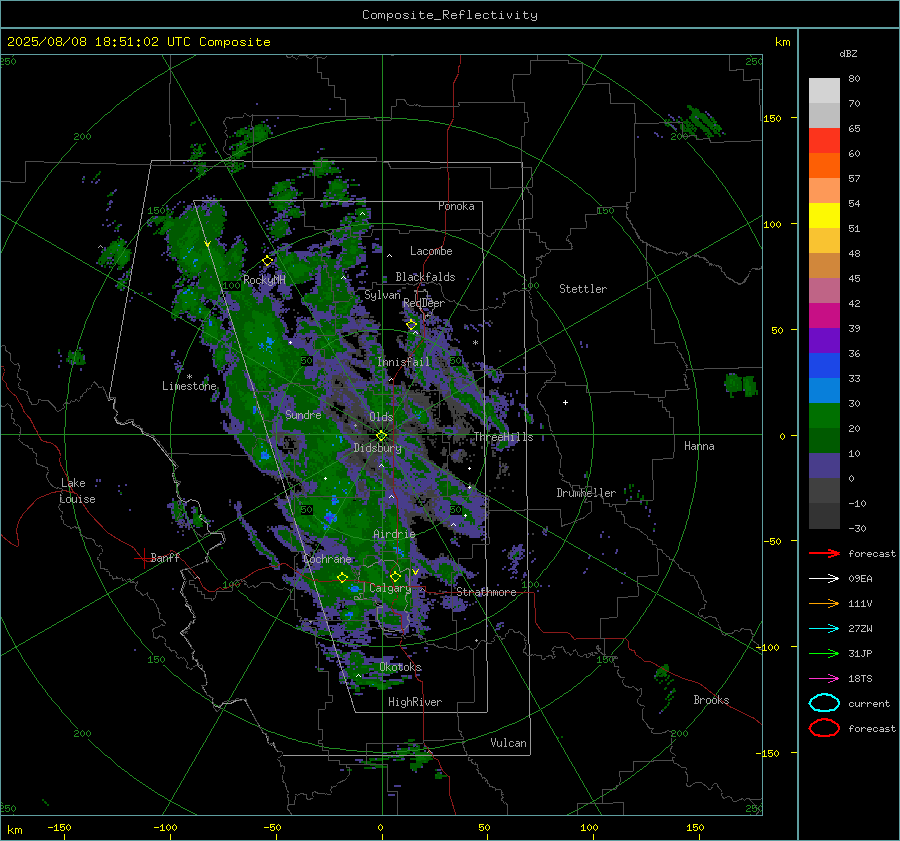This screenshot has width=900, height=841.
Task: Click the yellow diamond marker below RedDeer
Action: tap(412, 325)
